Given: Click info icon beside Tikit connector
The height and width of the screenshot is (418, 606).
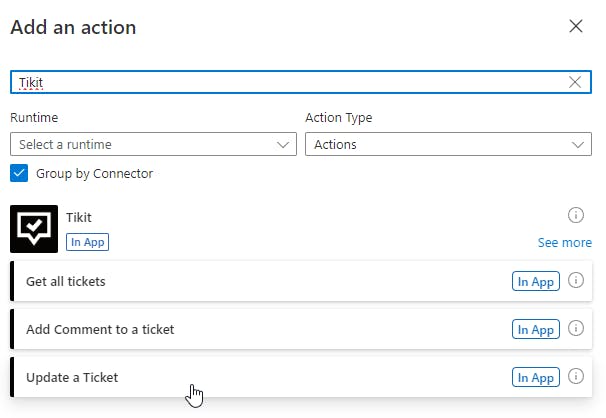Looking at the screenshot, I should coord(576,215).
